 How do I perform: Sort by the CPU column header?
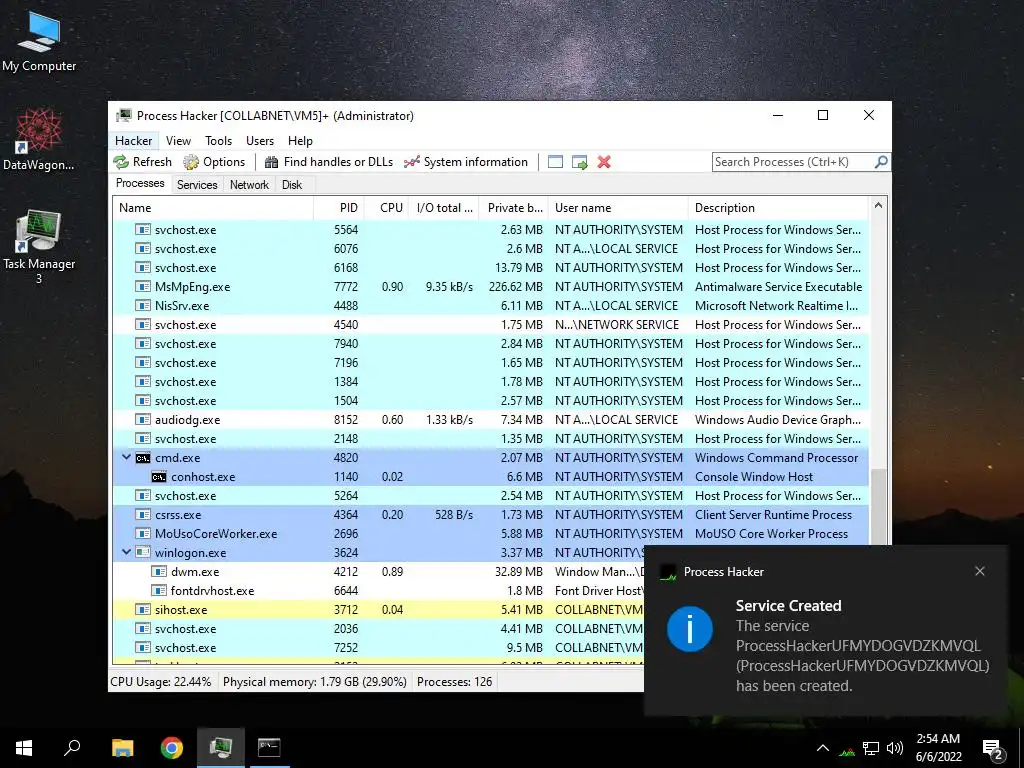(387, 208)
